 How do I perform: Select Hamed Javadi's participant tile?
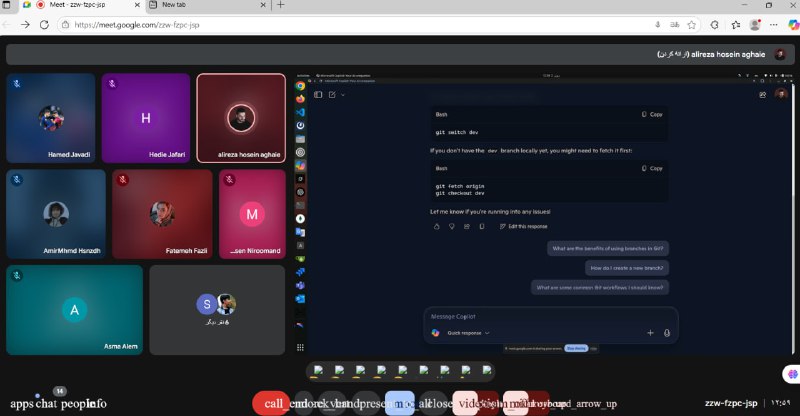click(51, 118)
